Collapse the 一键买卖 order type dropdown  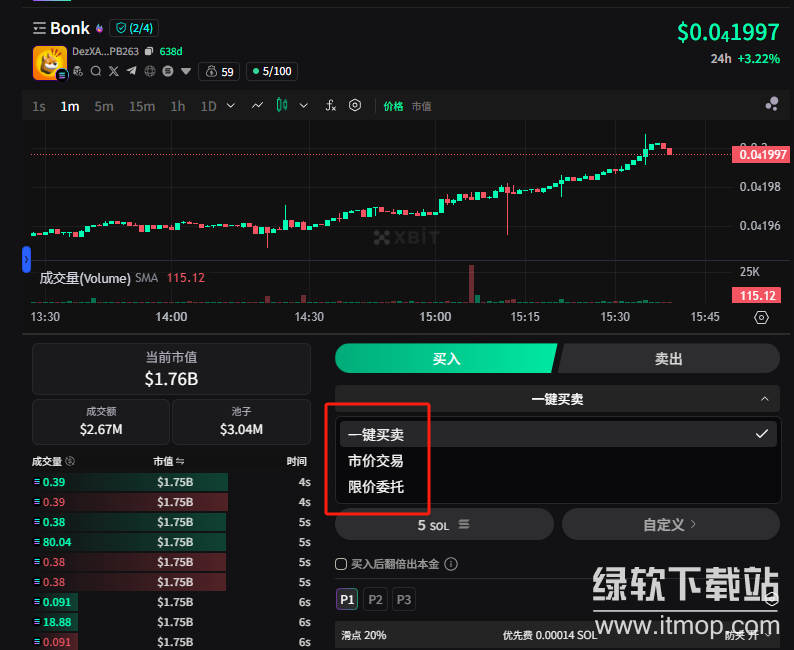pyautogui.click(x=764, y=399)
